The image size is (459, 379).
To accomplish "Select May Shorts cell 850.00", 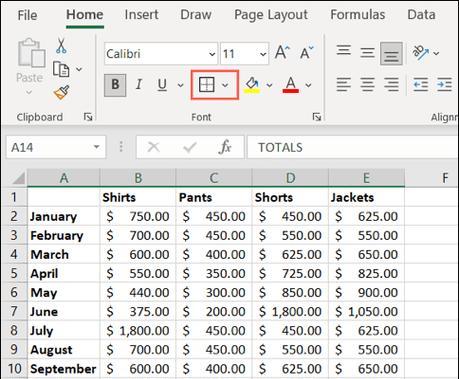I will pos(290,293).
